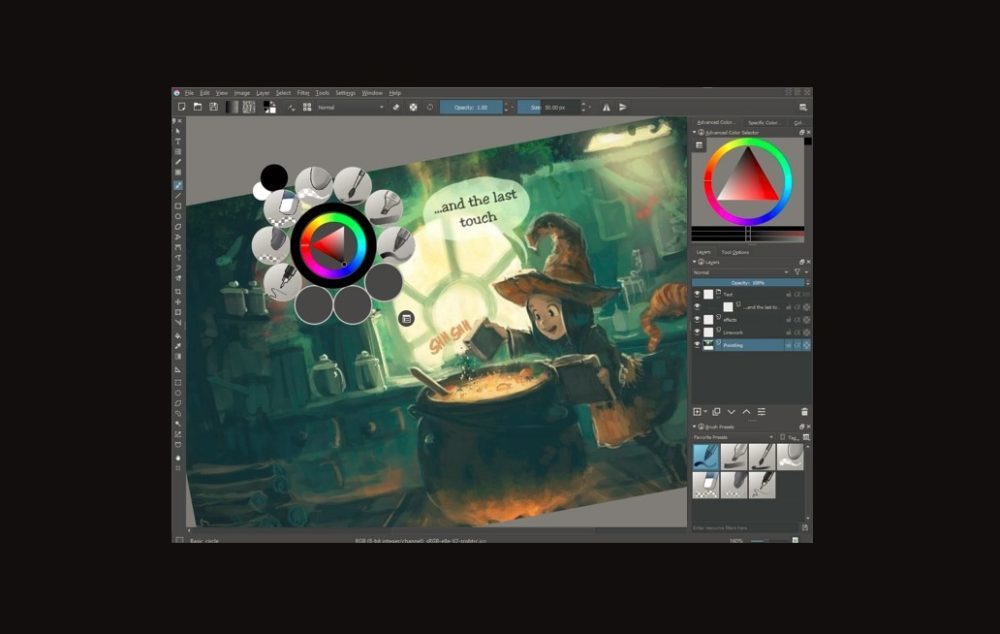The image size is (1000, 634).
Task: Open the blending mode dropdown in toolbar
Action: 350,107
